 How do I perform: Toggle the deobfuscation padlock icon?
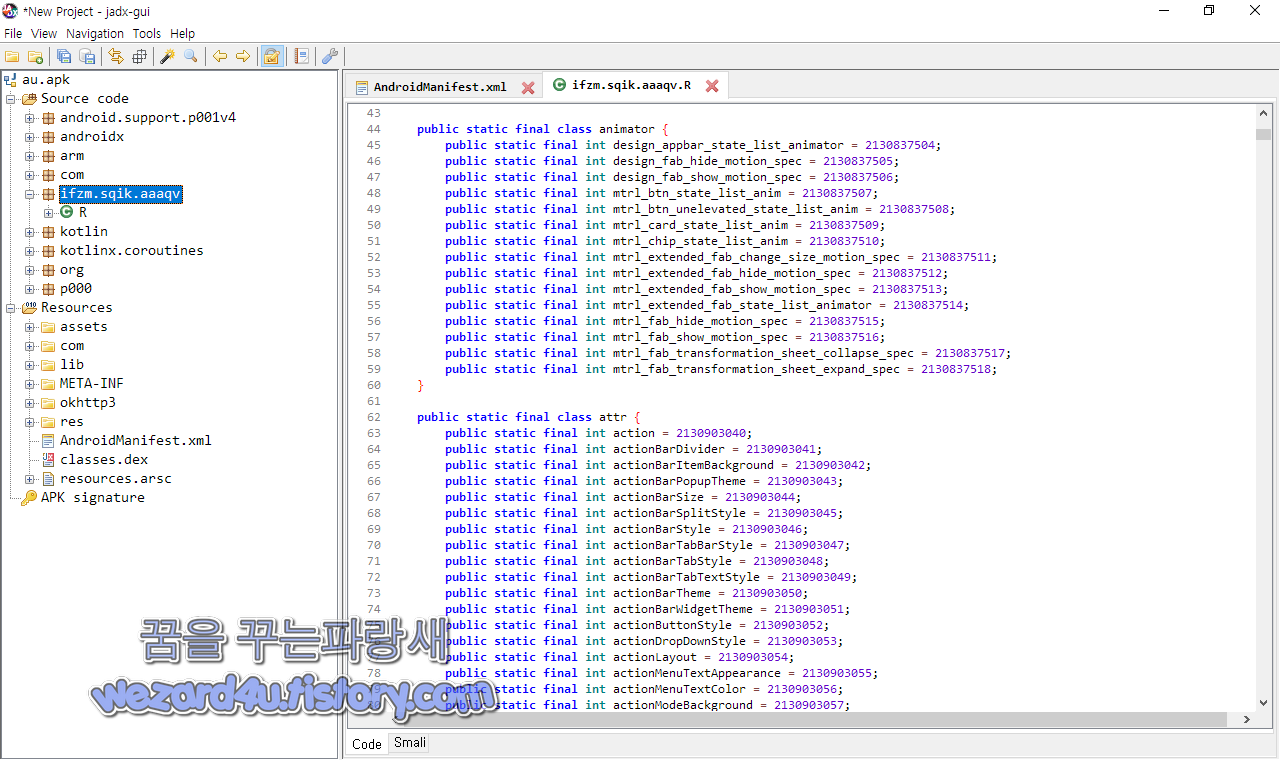[271, 57]
